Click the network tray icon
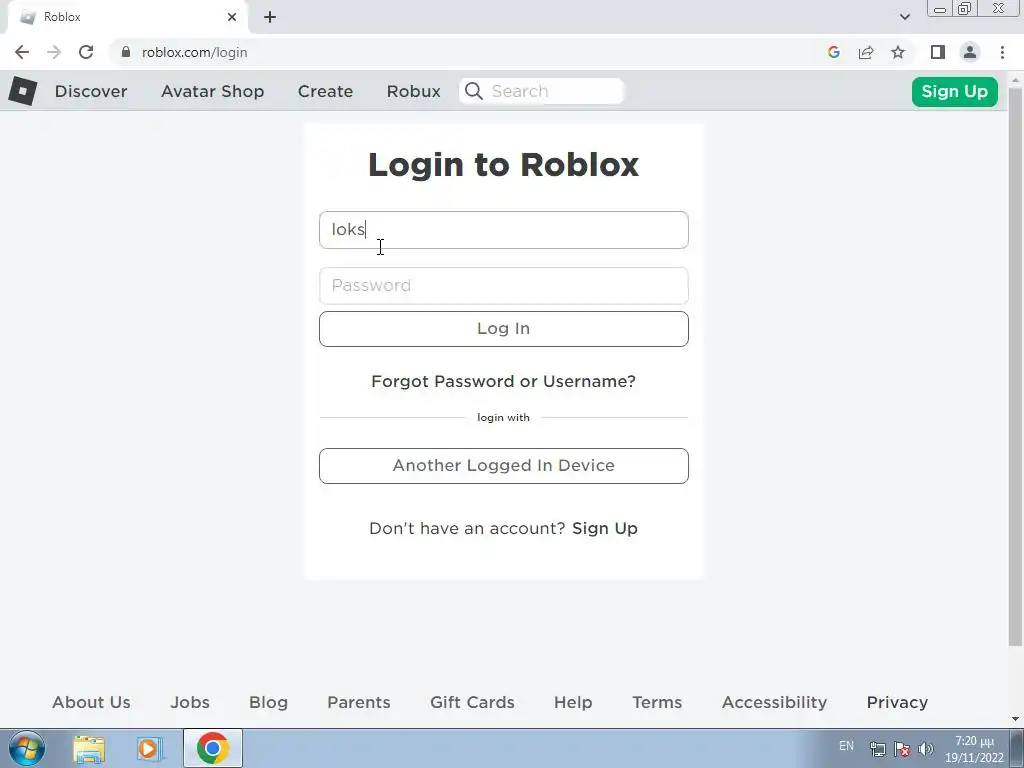This screenshot has height=768, width=1024. tap(878, 749)
